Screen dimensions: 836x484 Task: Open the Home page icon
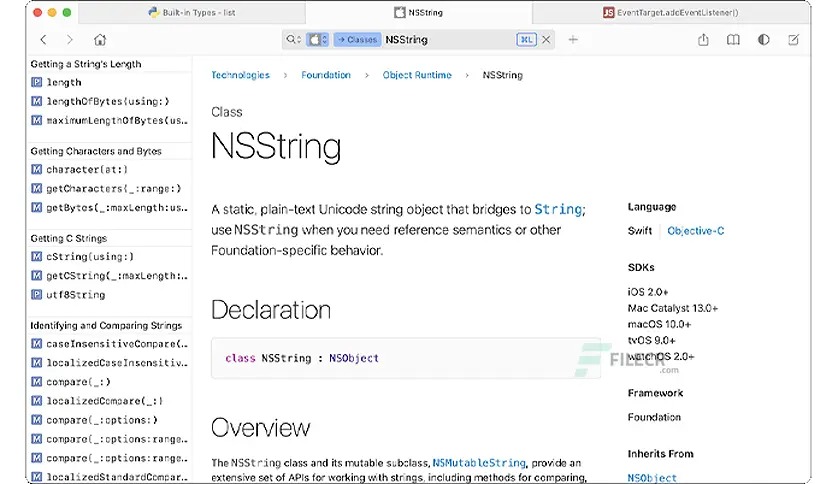[100, 40]
